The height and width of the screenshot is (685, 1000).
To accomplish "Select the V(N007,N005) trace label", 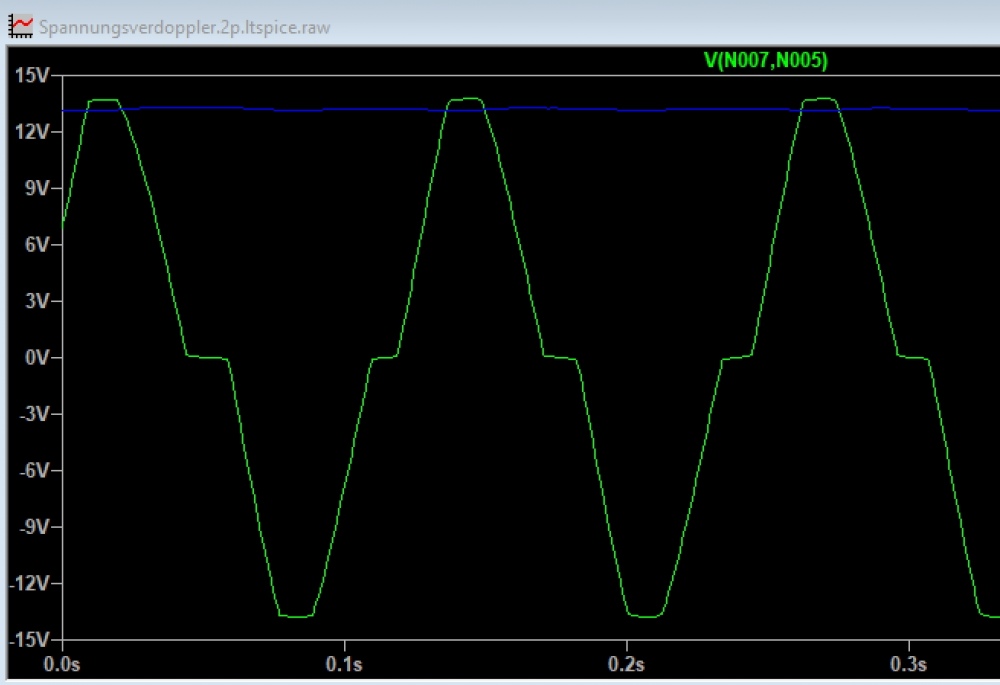I will tap(766, 60).
